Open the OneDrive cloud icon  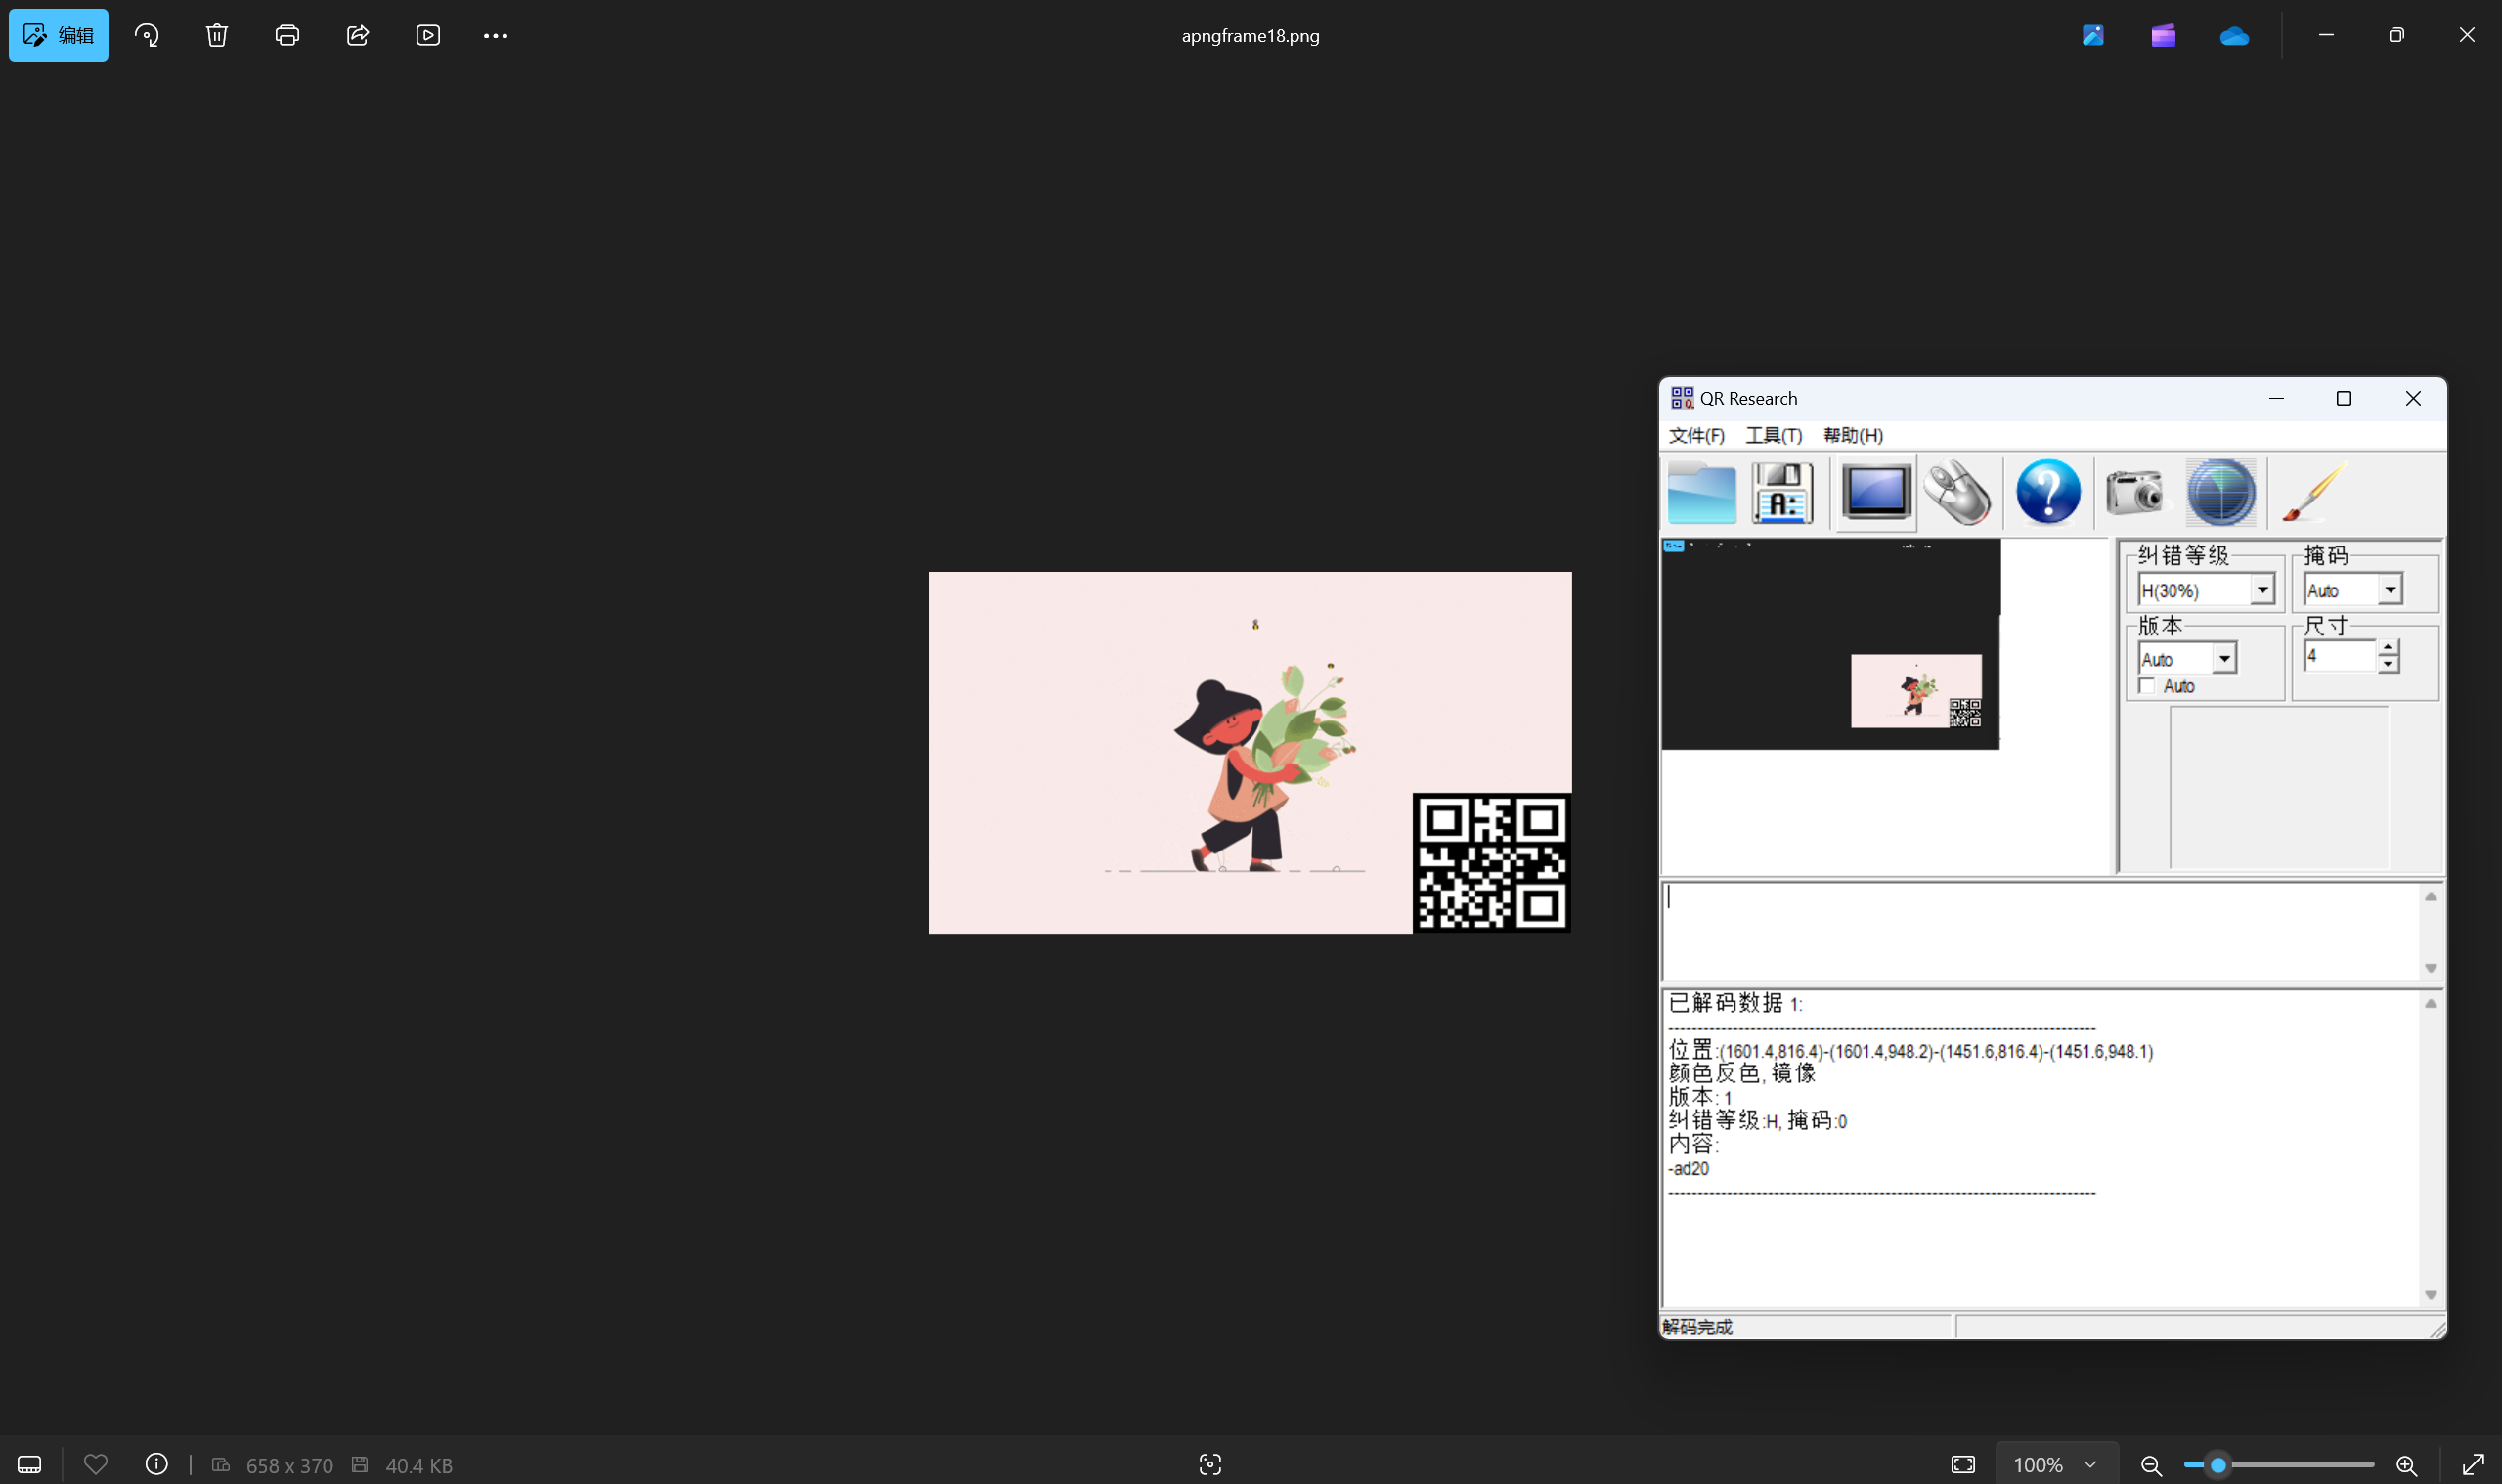click(2234, 36)
